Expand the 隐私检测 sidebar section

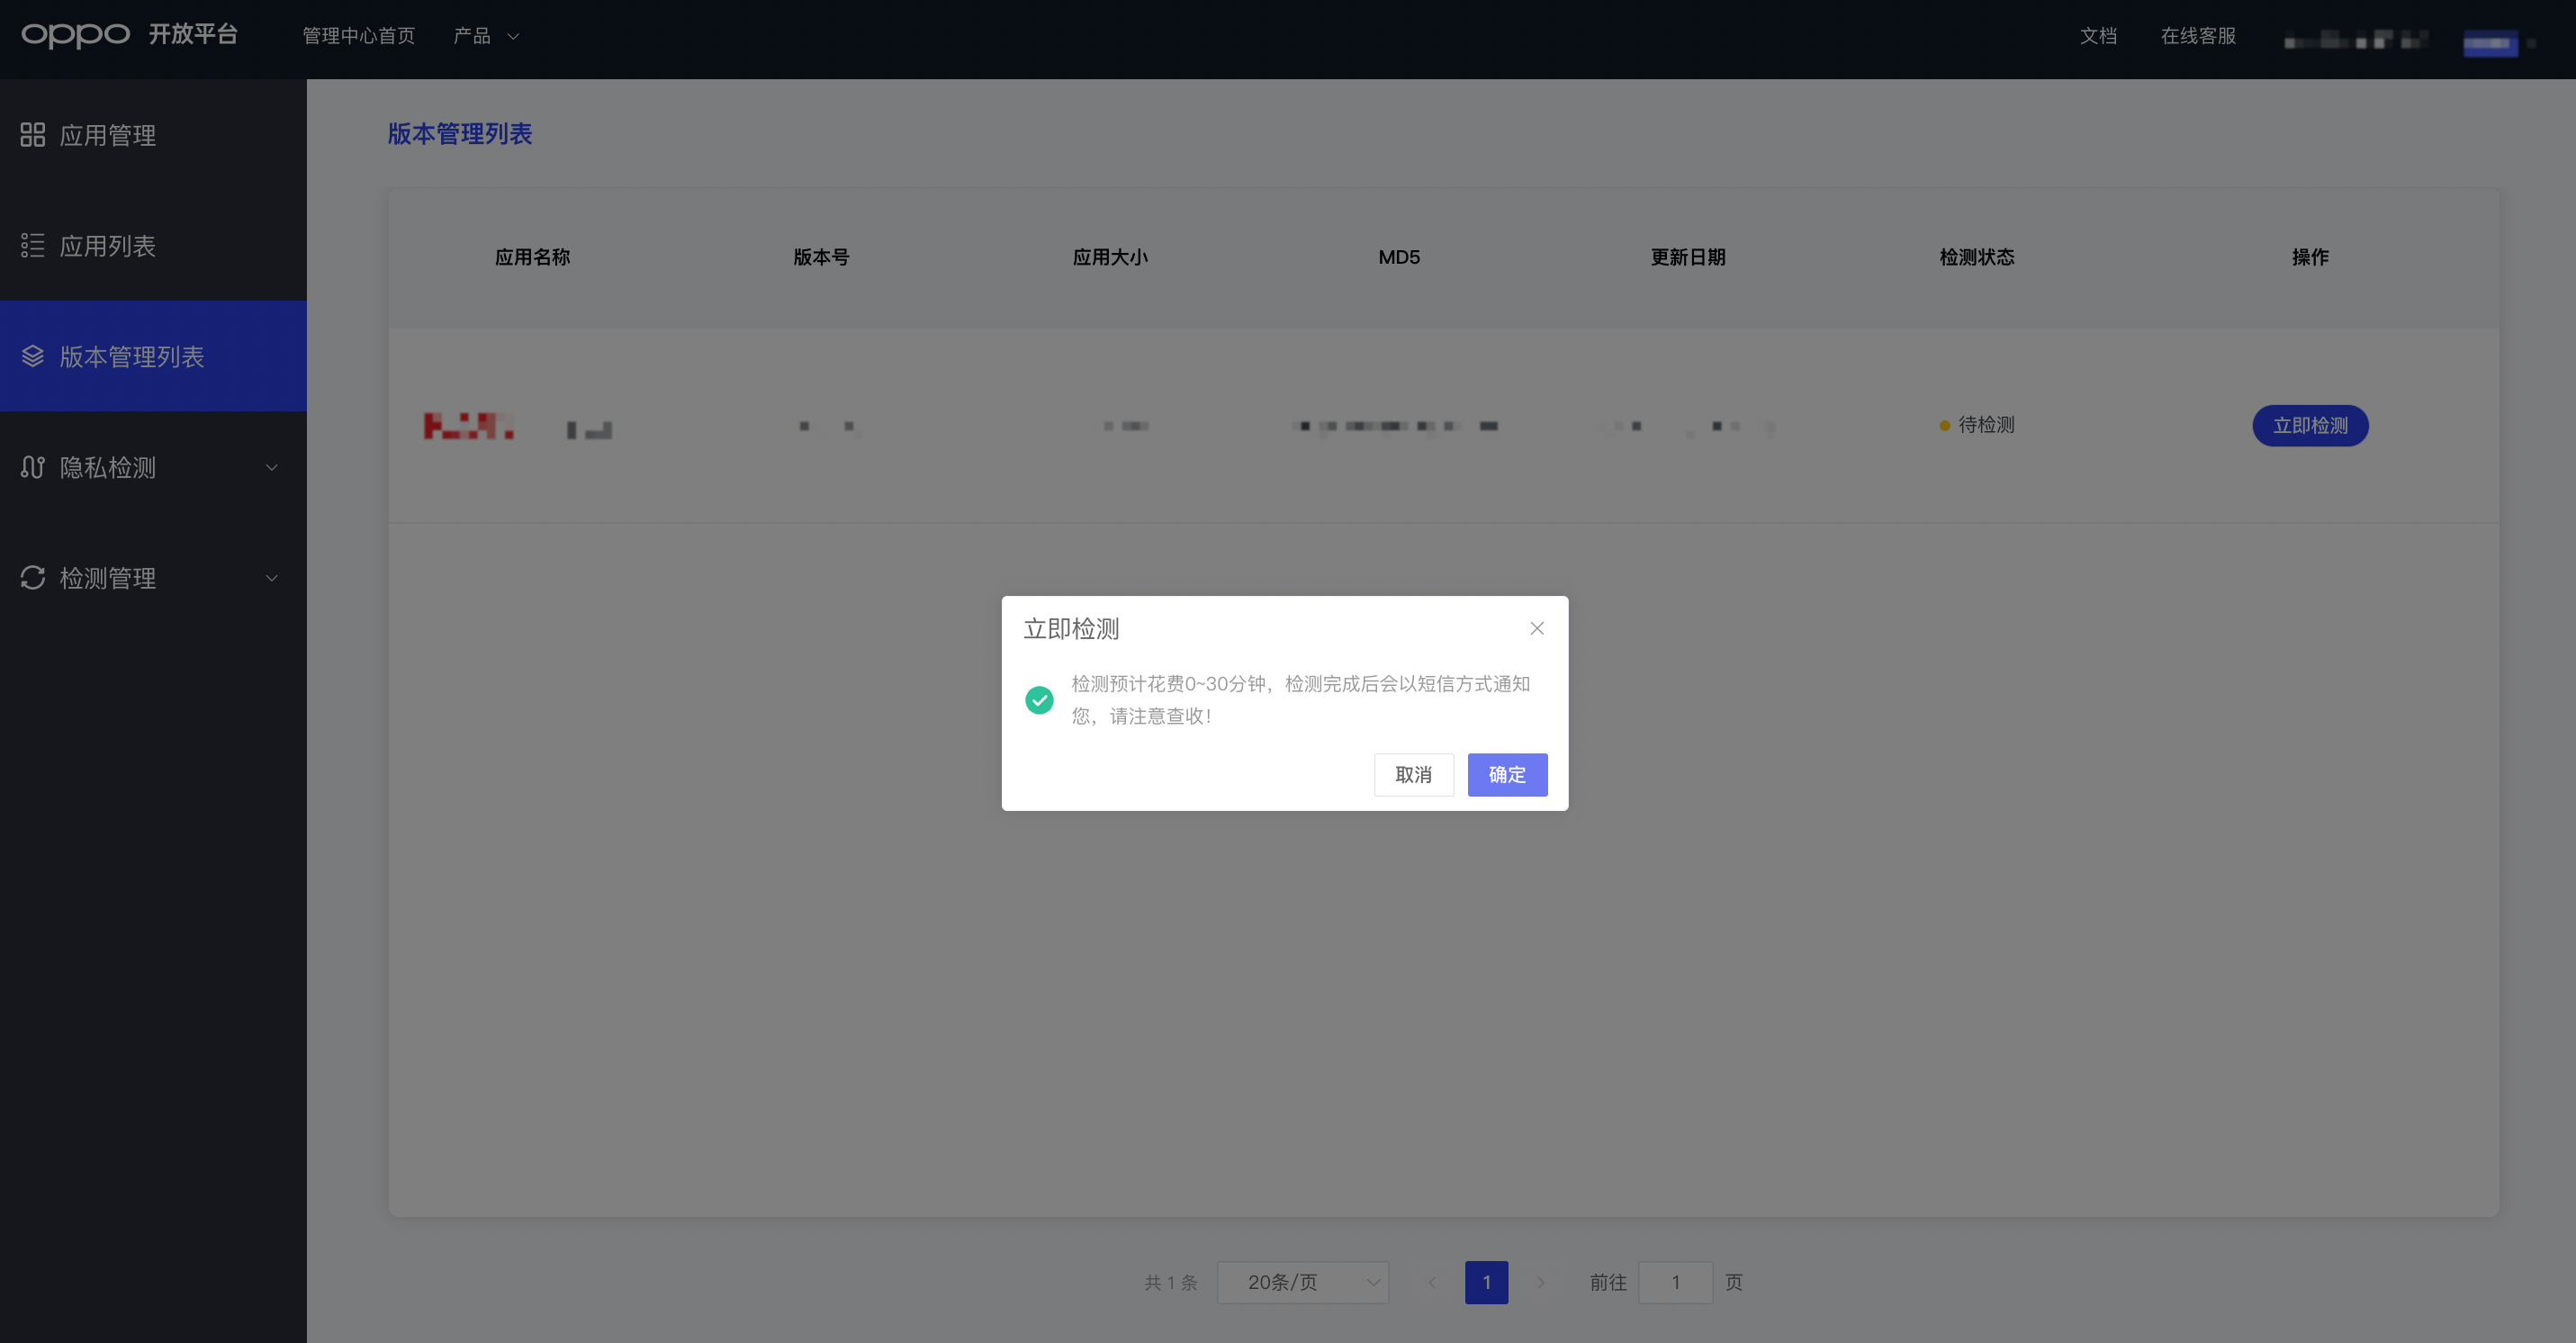tap(271, 467)
